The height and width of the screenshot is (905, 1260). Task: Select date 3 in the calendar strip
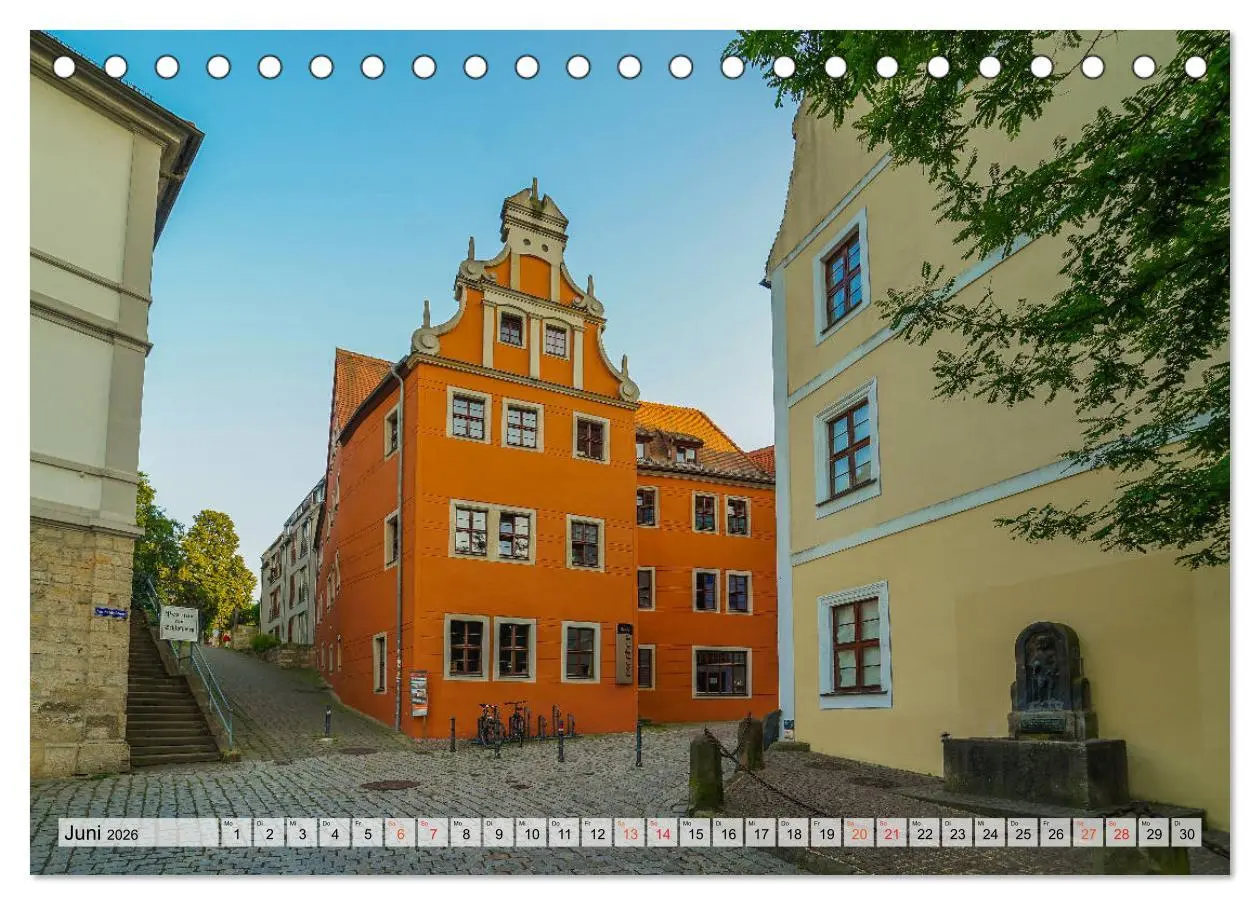coord(302,833)
